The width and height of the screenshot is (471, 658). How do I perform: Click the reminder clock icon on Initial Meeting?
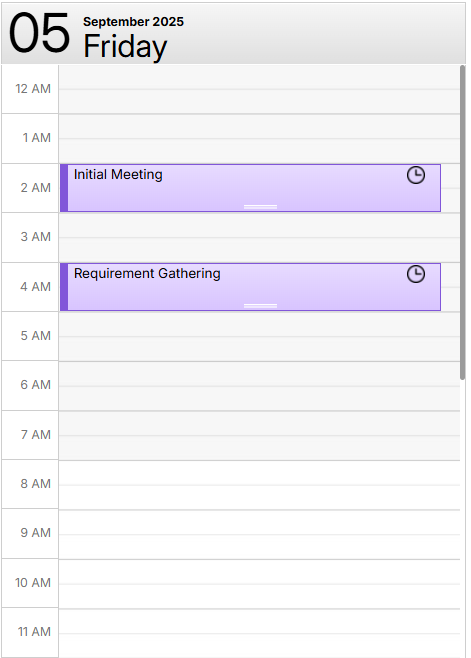(416, 175)
